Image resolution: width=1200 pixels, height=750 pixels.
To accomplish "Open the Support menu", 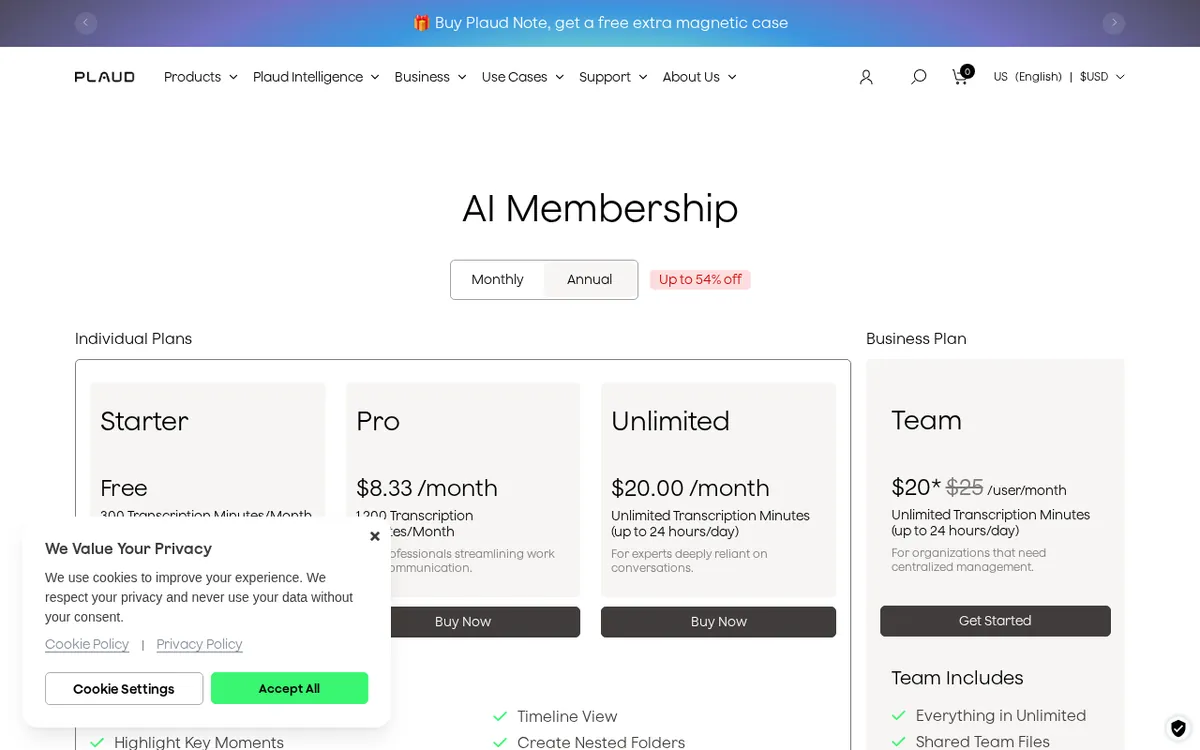I will tap(613, 77).
